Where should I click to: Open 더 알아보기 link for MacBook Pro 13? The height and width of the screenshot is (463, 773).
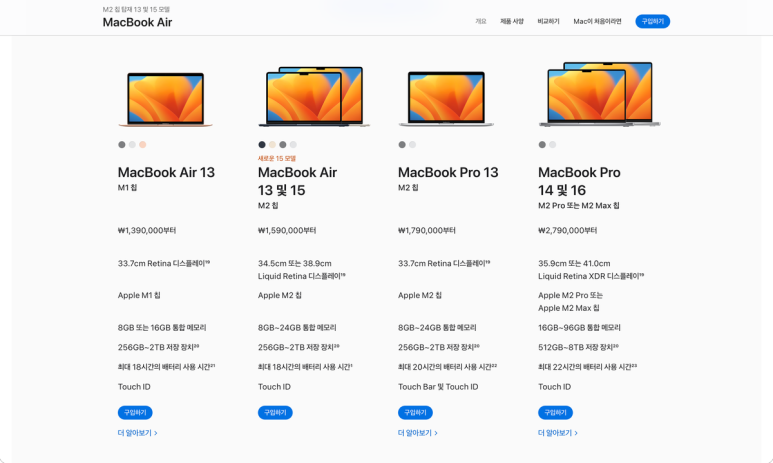[x=418, y=433]
